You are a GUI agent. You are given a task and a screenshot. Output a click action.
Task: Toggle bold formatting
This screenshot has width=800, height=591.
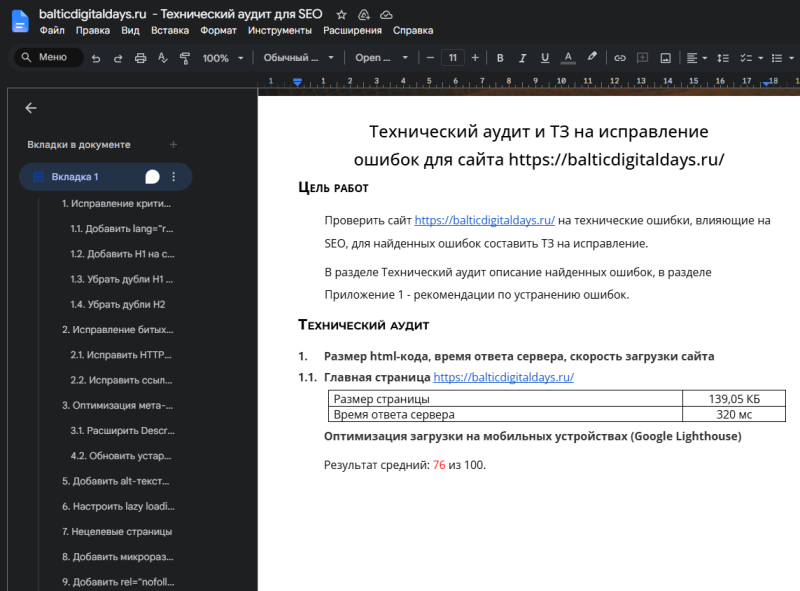point(500,58)
